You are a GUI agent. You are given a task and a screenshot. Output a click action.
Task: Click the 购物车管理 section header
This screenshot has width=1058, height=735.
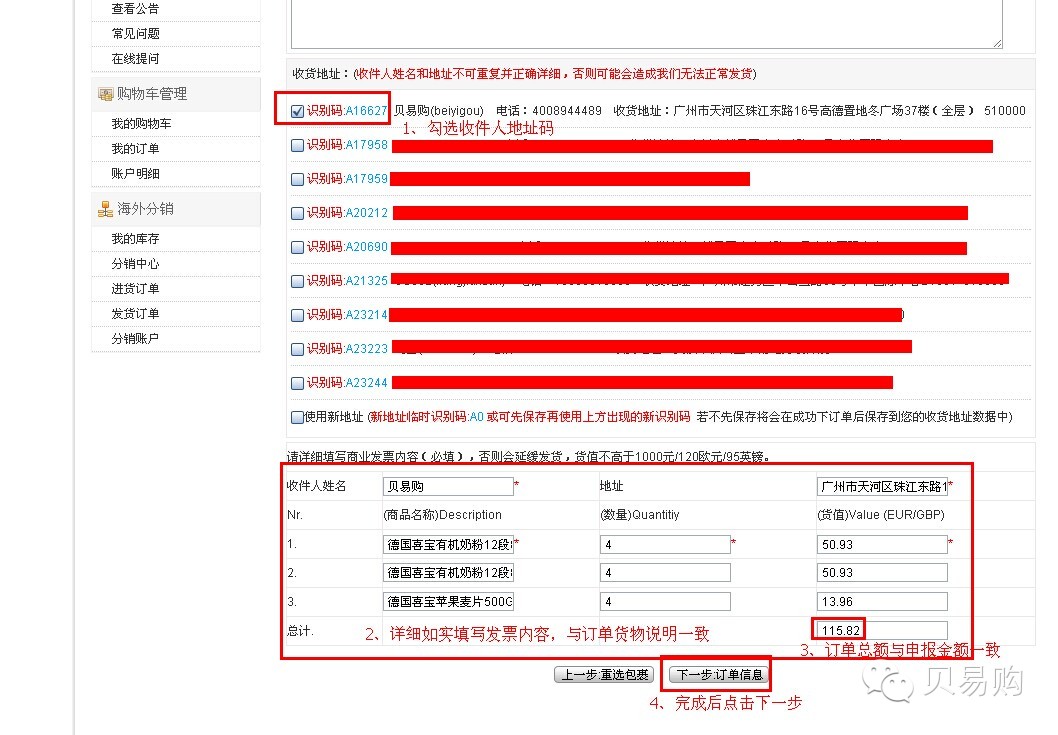[x=175, y=94]
